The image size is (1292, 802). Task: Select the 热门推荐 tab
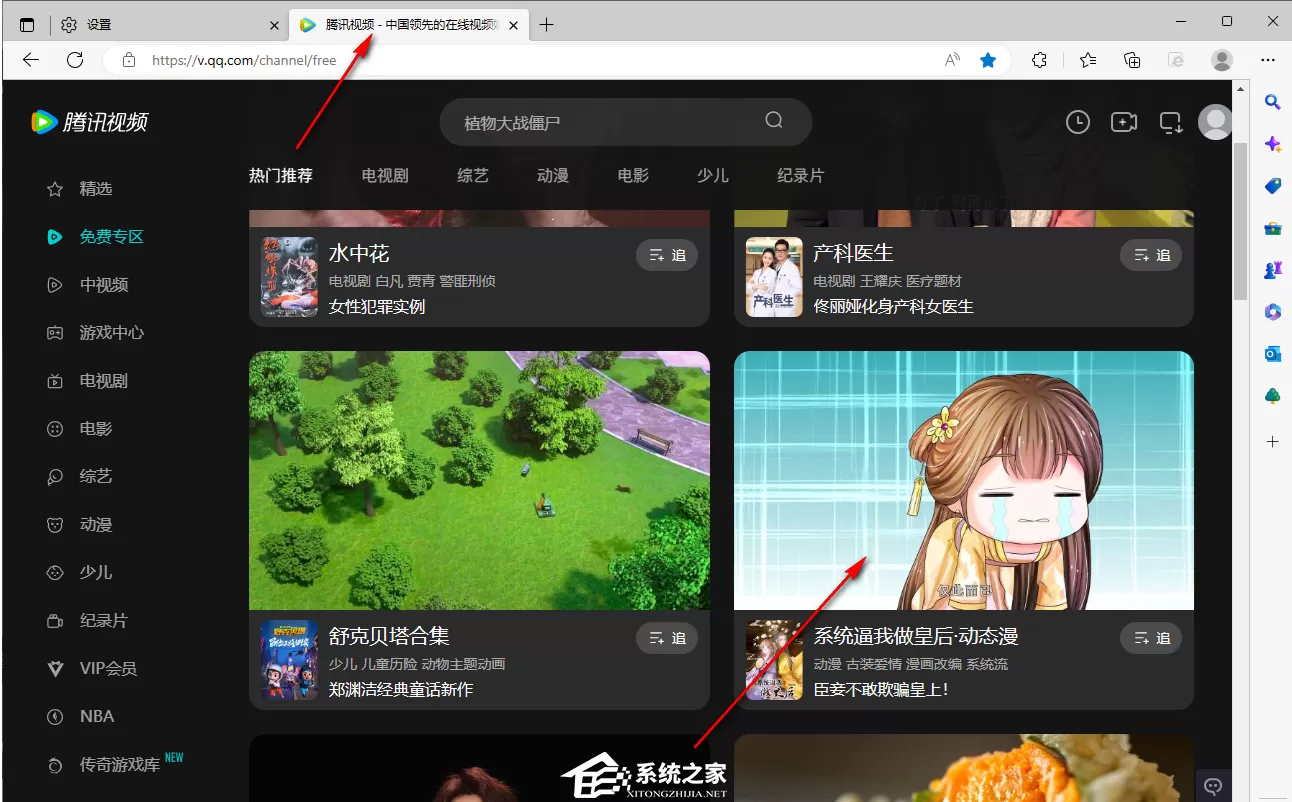(x=281, y=176)
